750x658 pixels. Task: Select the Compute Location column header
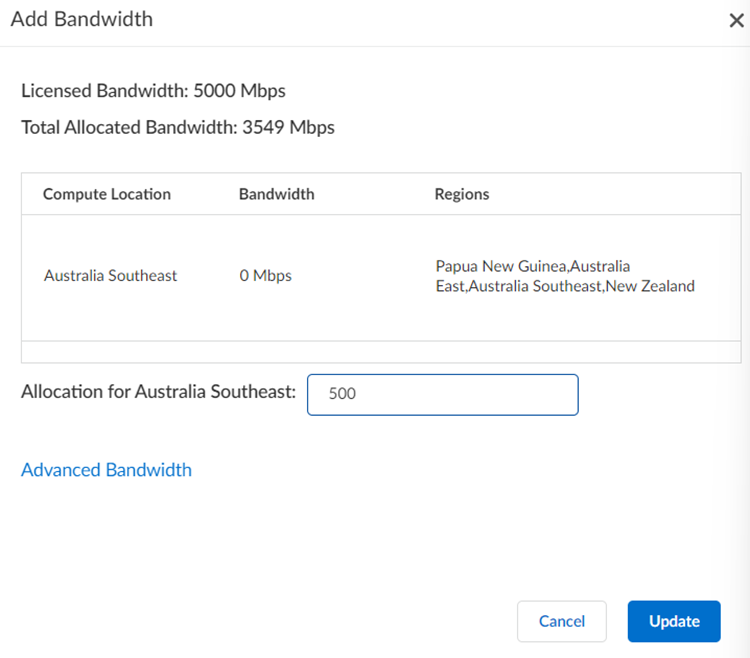(x=107, y=194)
